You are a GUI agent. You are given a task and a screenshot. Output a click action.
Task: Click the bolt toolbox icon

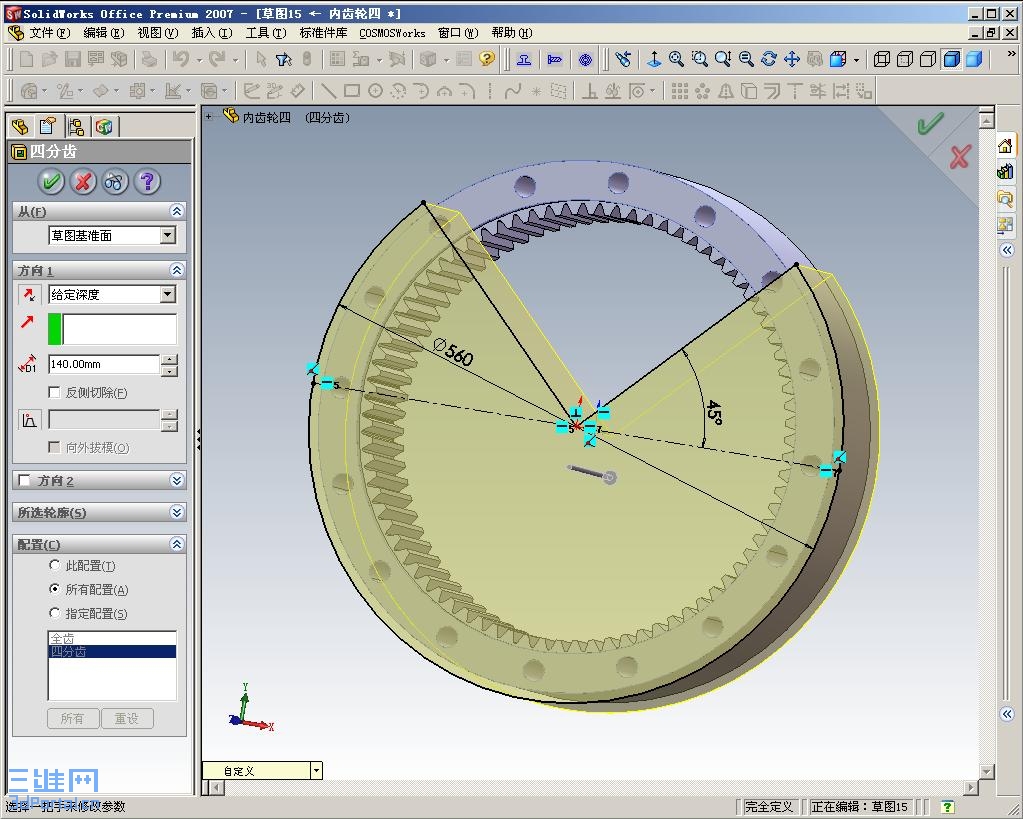point(555,60)
